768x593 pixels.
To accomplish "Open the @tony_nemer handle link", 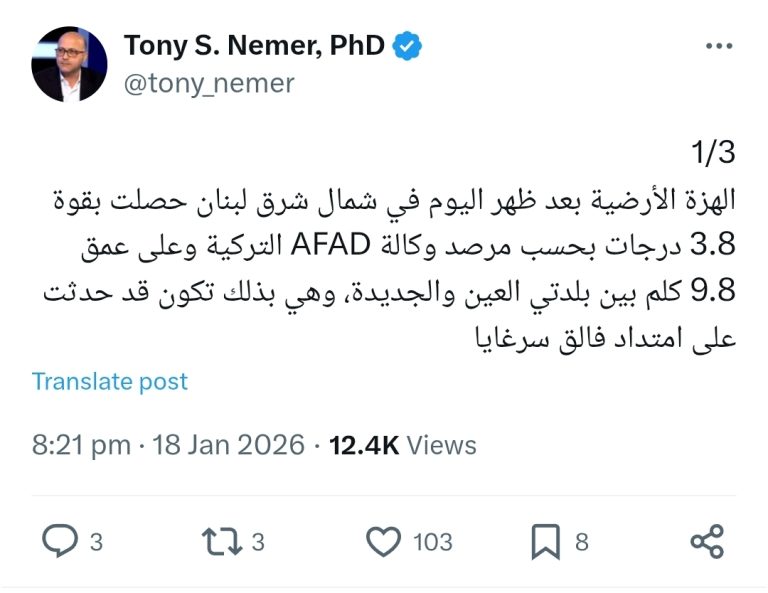I will (209, 84).
